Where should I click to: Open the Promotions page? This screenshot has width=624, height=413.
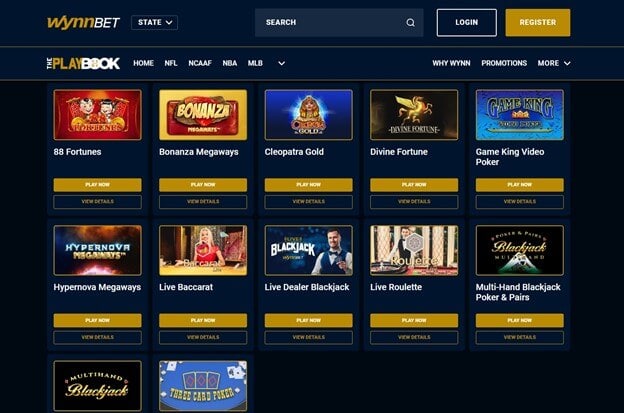[x=504, y=63]
